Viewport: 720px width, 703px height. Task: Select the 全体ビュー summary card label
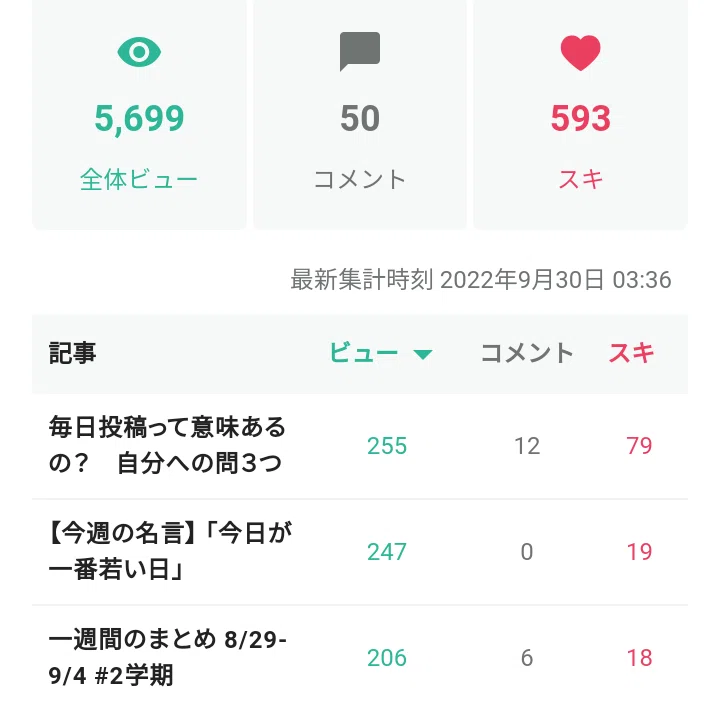tap(139, 179)
